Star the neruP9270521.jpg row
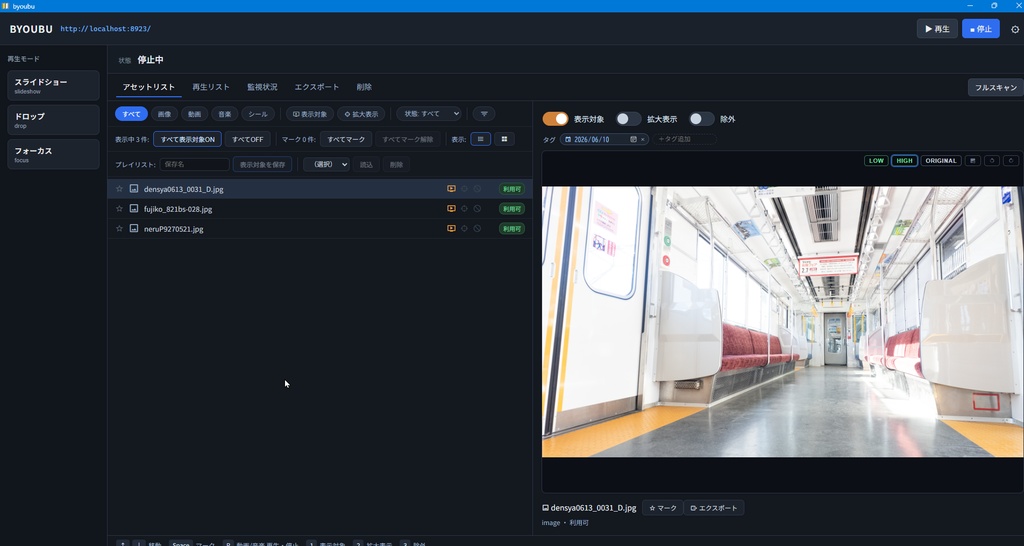This screenshot has width=1024, height=546. 120,229
